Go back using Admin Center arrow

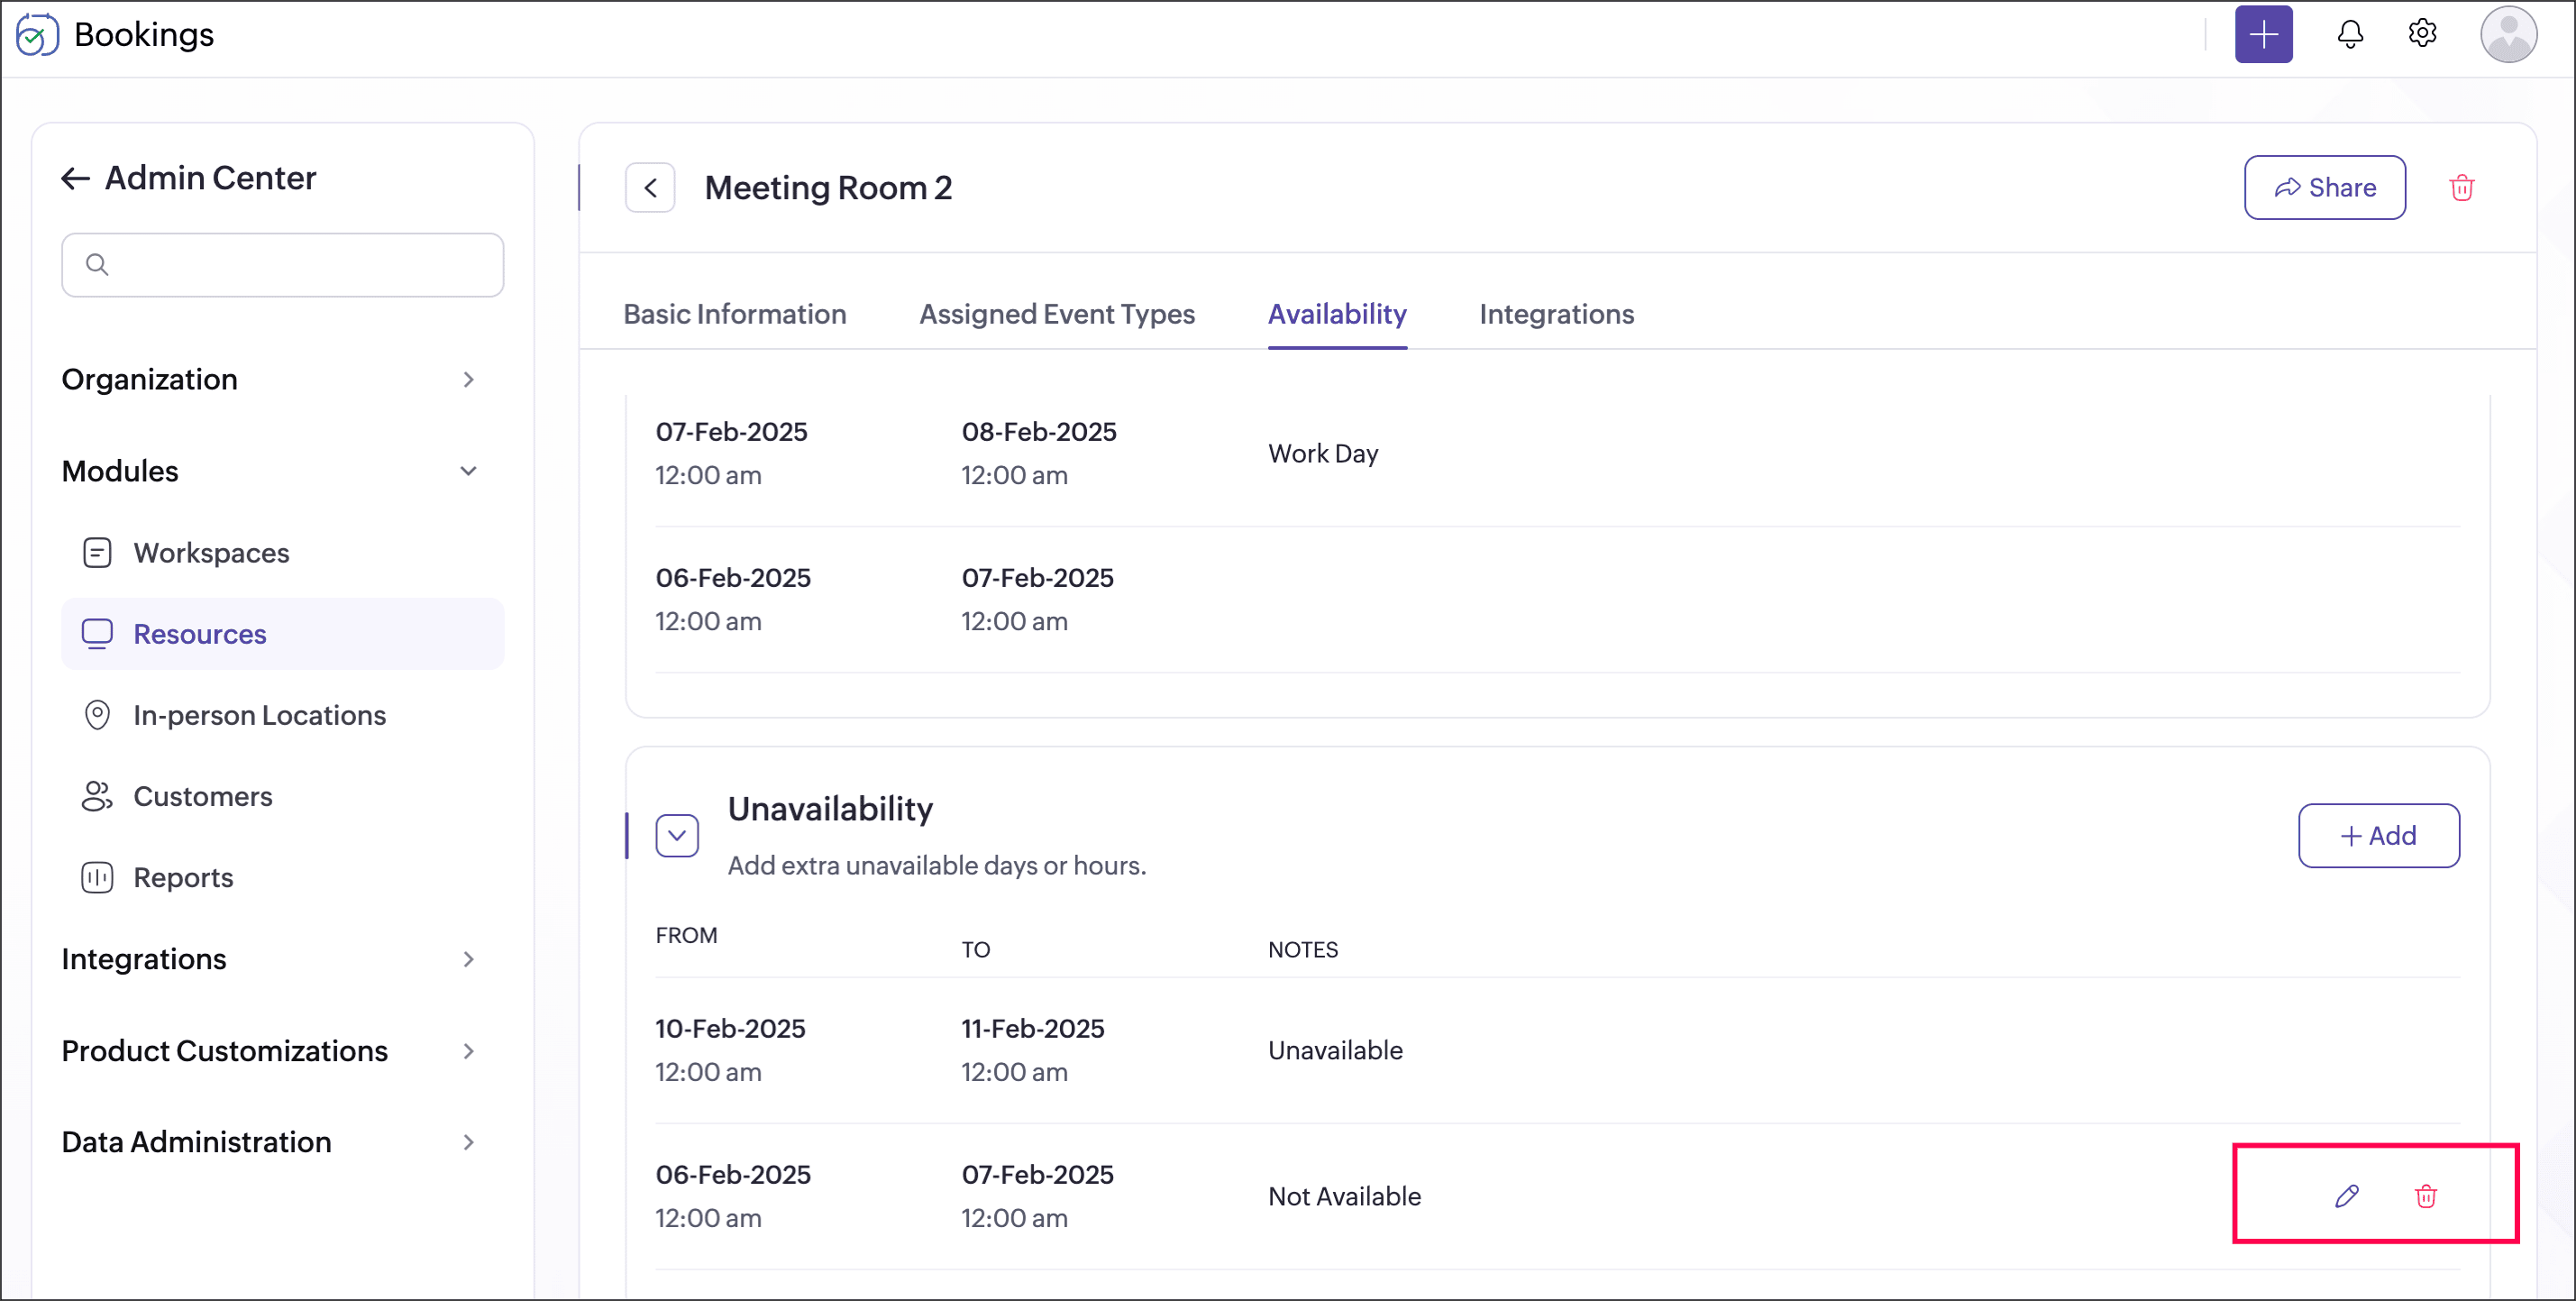click(x=76, y=178)
